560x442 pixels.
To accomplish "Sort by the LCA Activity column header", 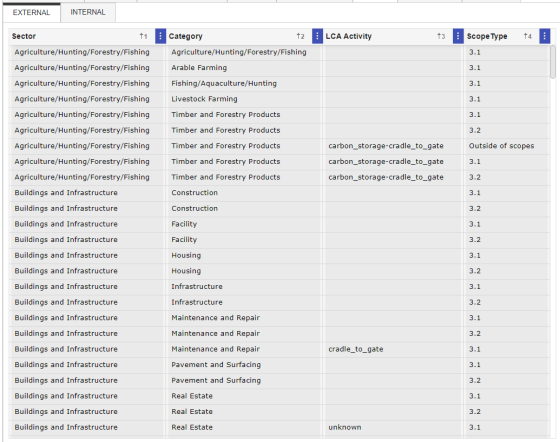I will (x=349, y=36).
